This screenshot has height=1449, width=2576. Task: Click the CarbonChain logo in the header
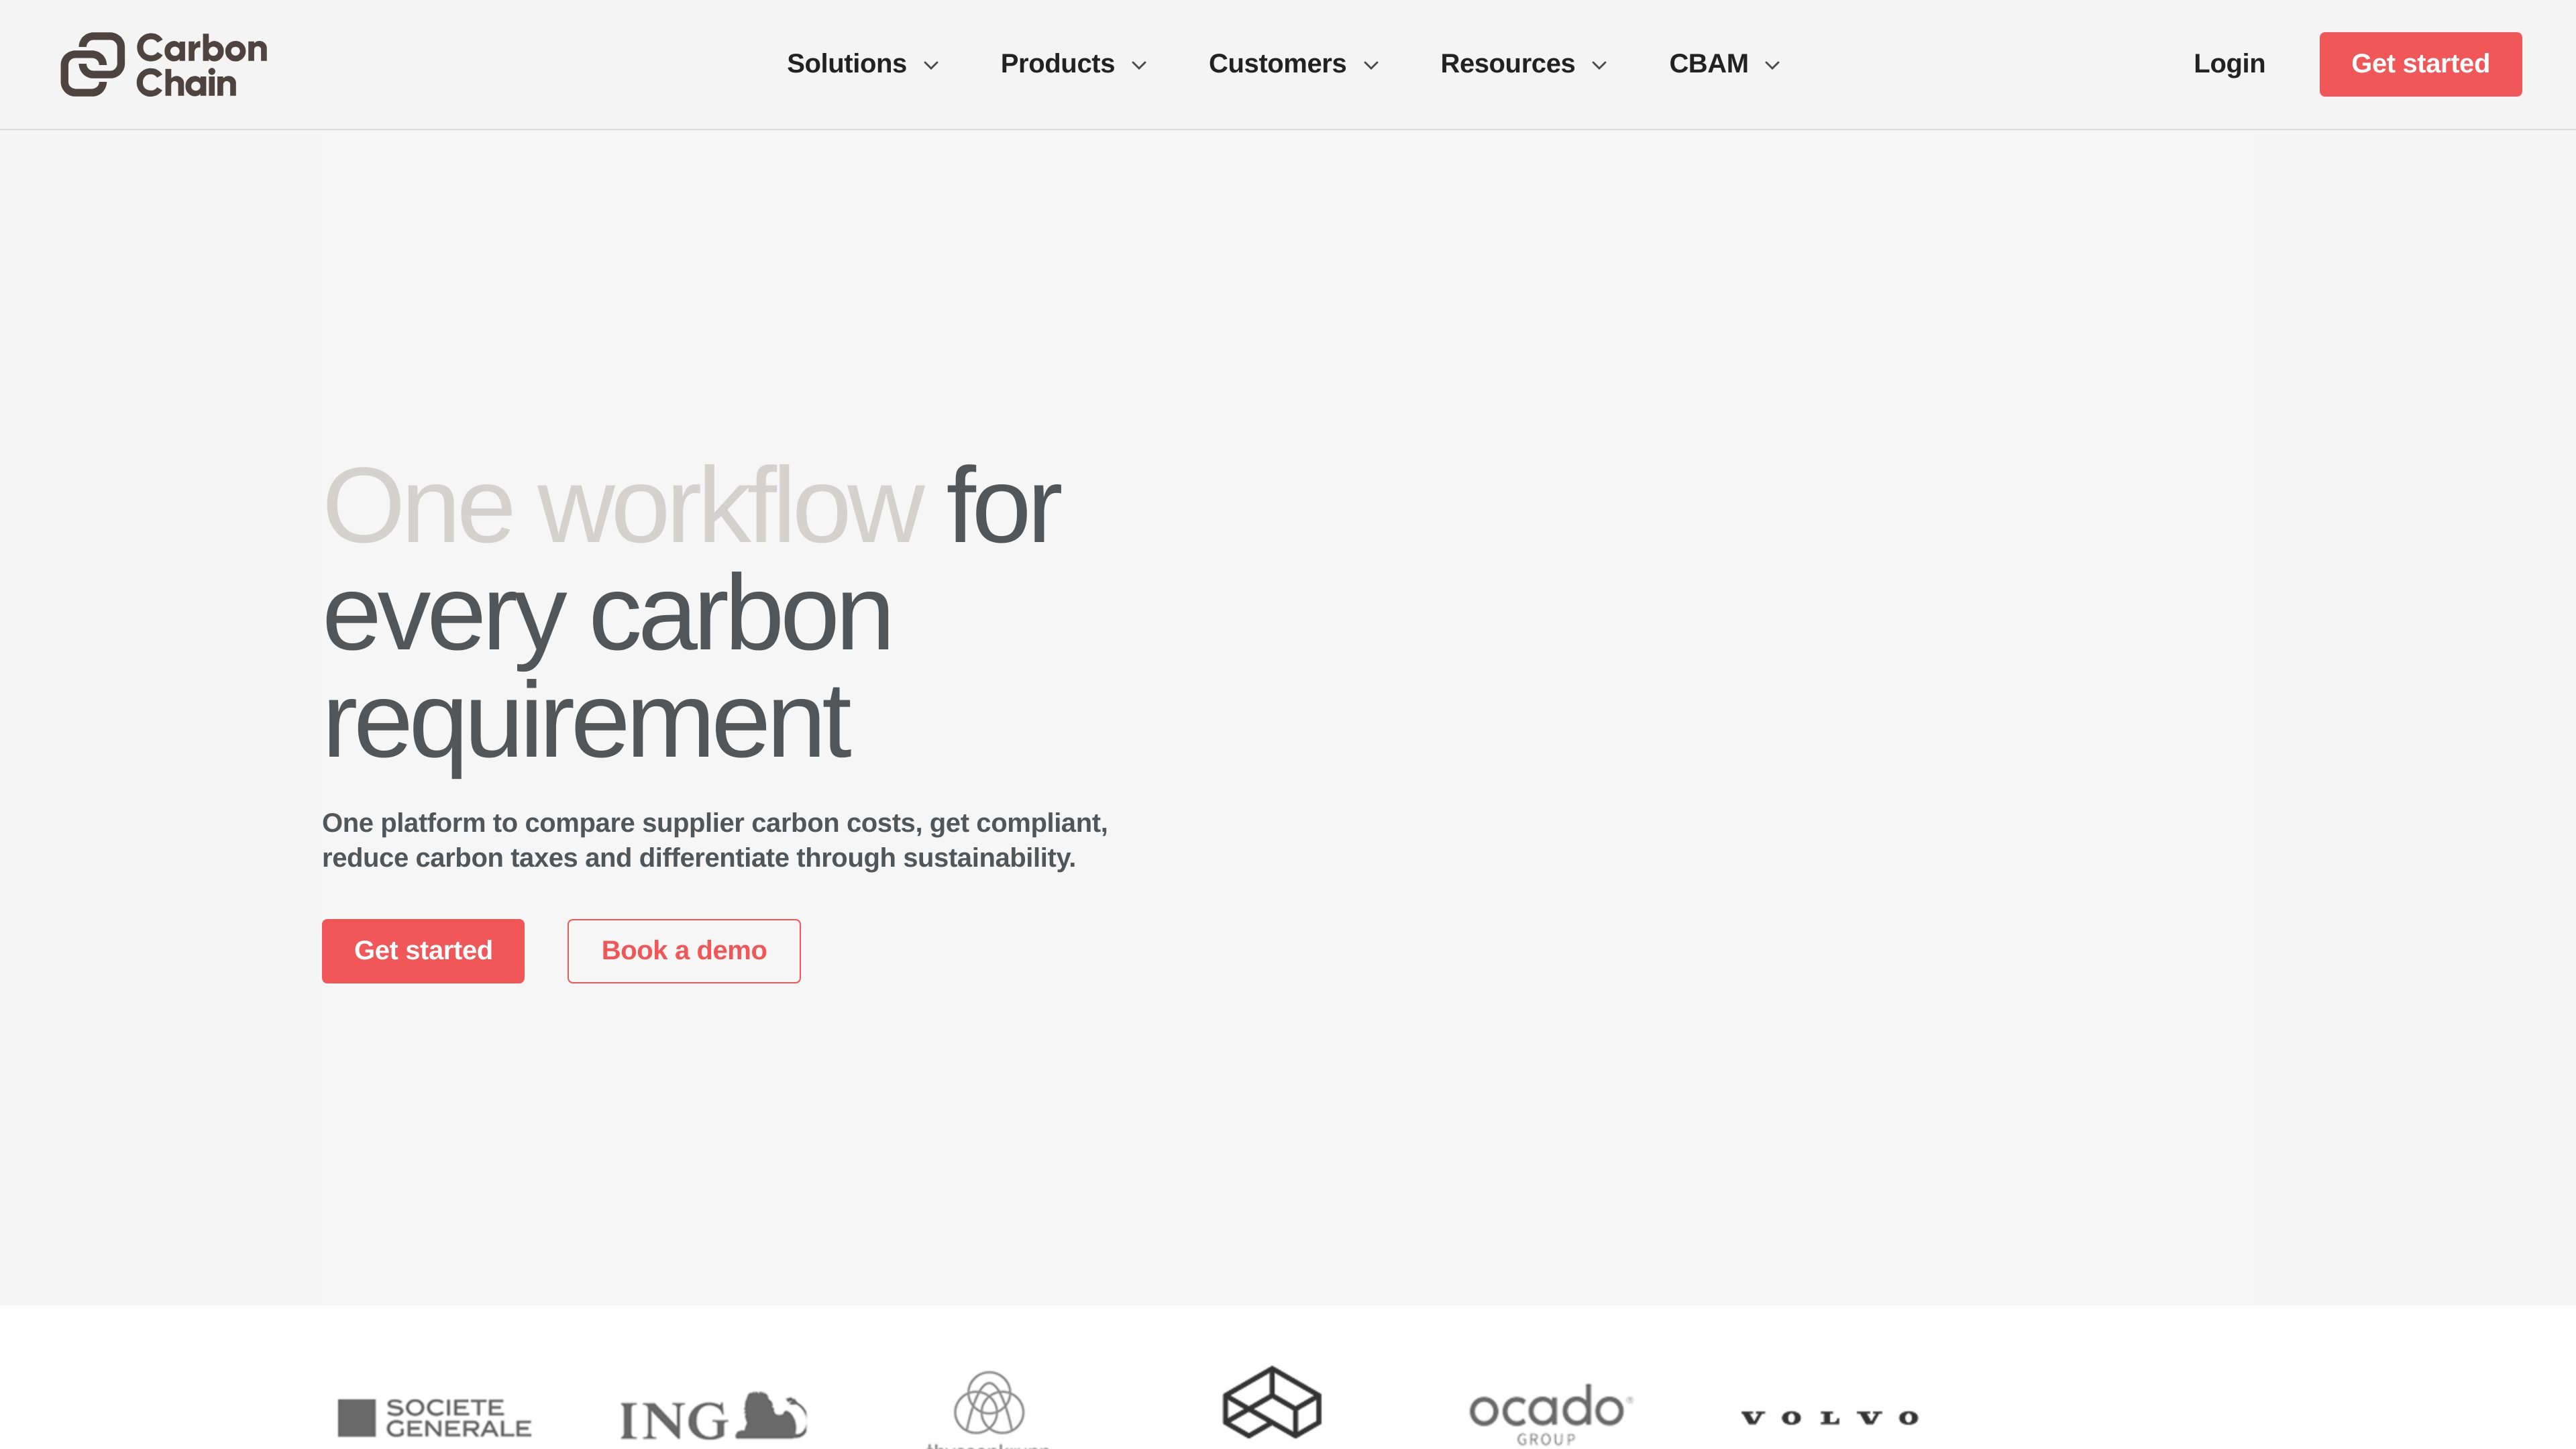(x=164, y=64)
